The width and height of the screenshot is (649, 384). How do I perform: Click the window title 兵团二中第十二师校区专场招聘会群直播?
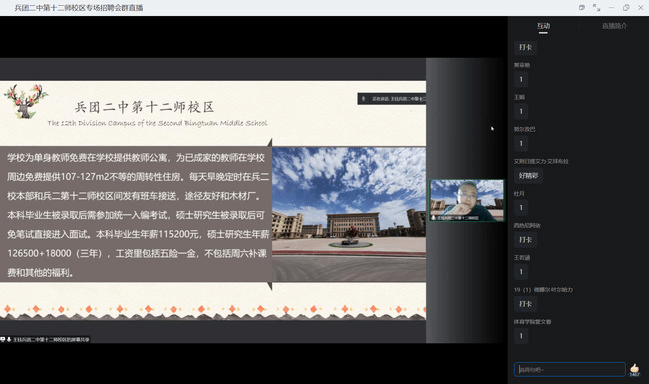click(79, 8)
